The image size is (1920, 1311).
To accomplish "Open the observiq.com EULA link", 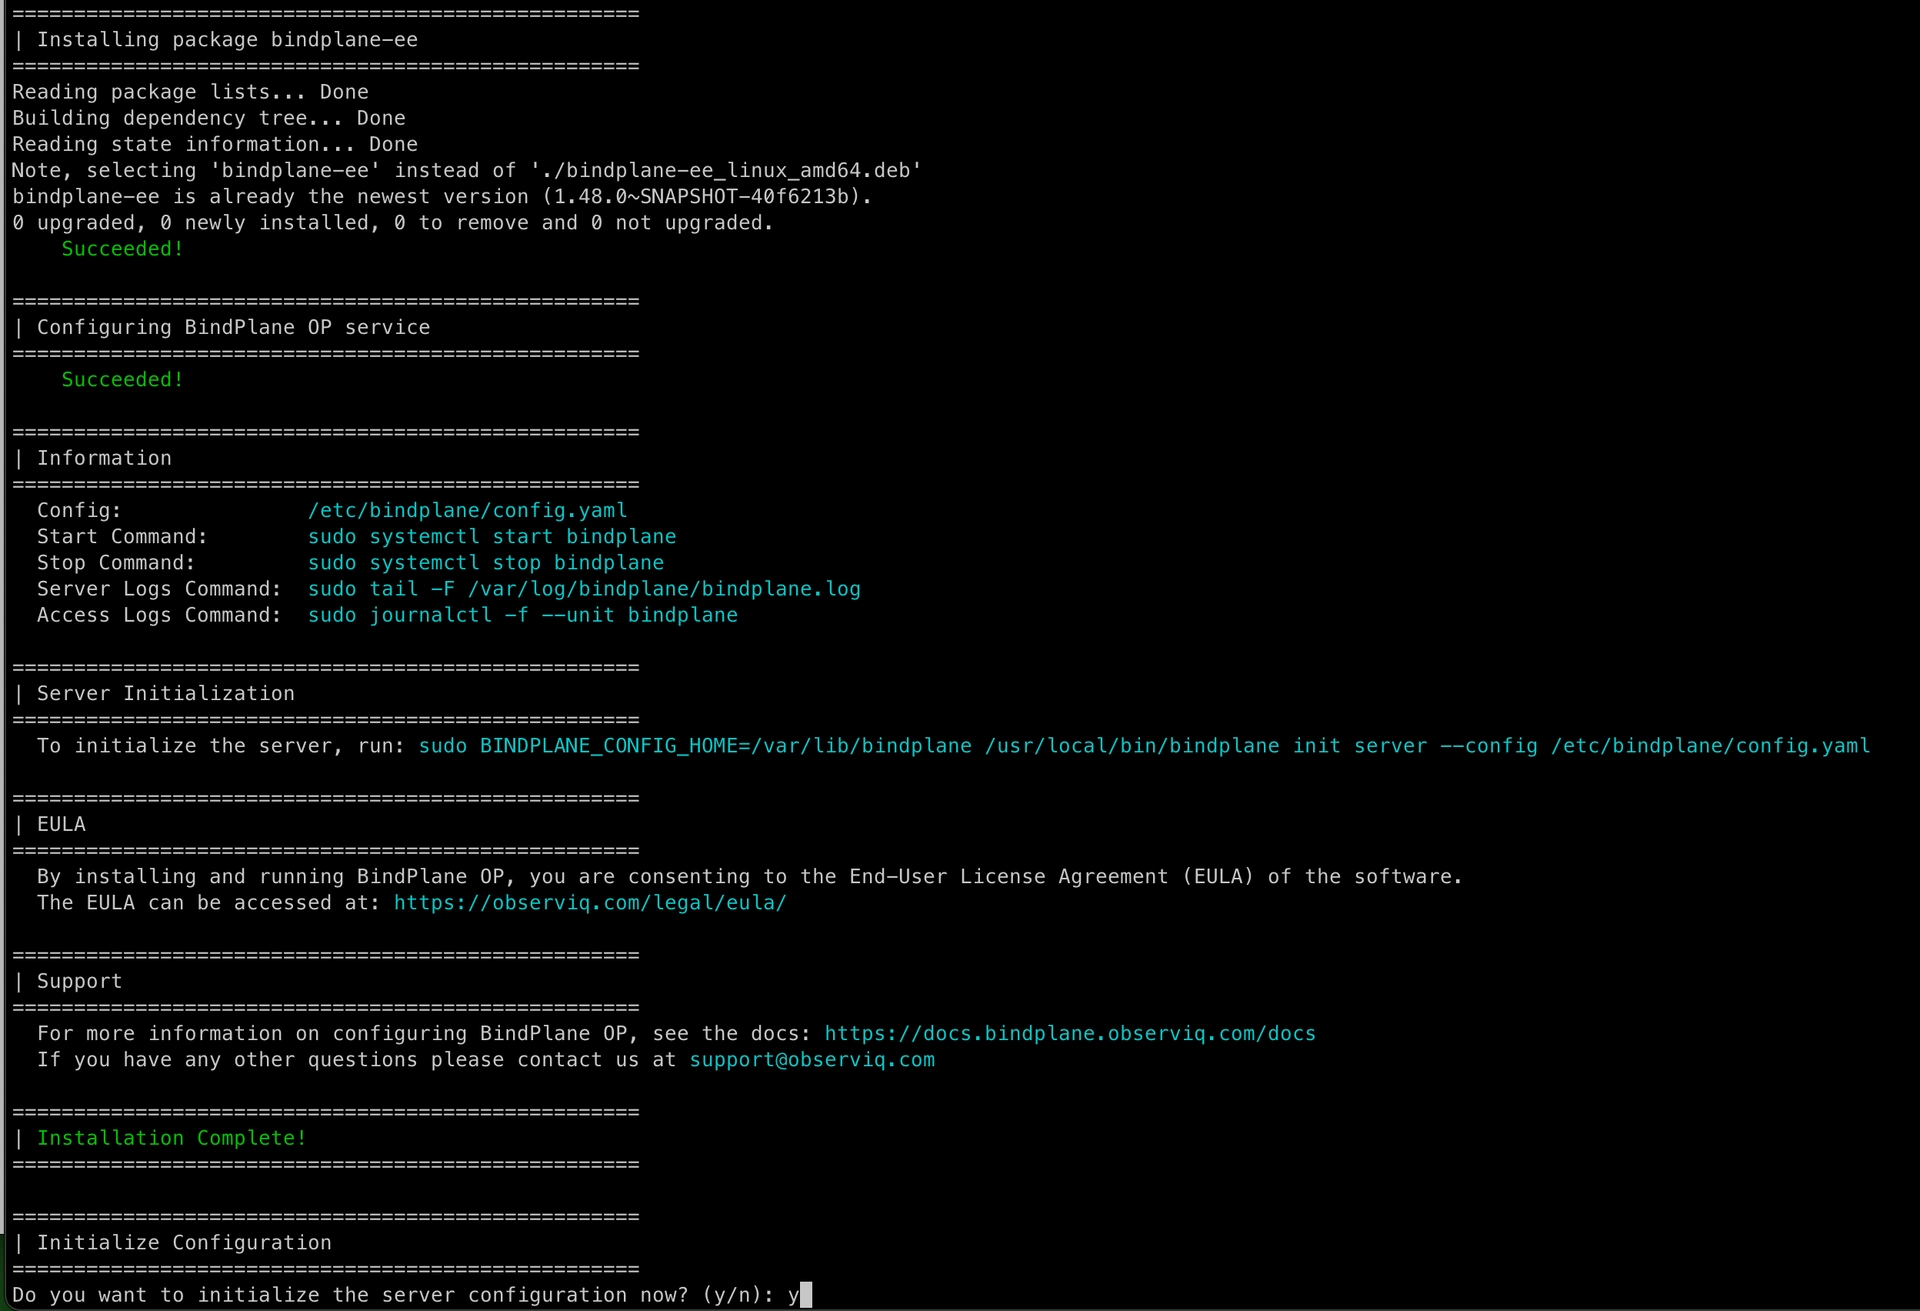I will [590, 903].
